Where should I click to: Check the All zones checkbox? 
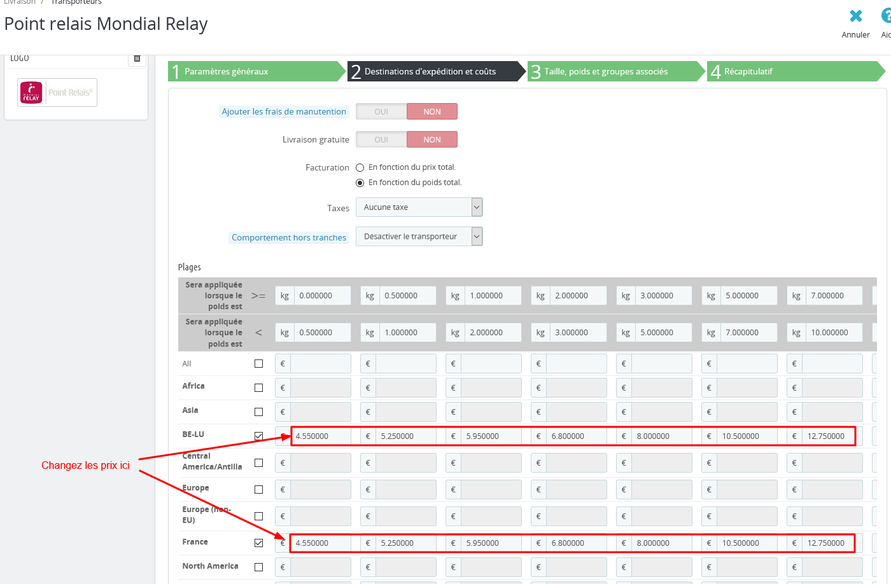[259, 364]
